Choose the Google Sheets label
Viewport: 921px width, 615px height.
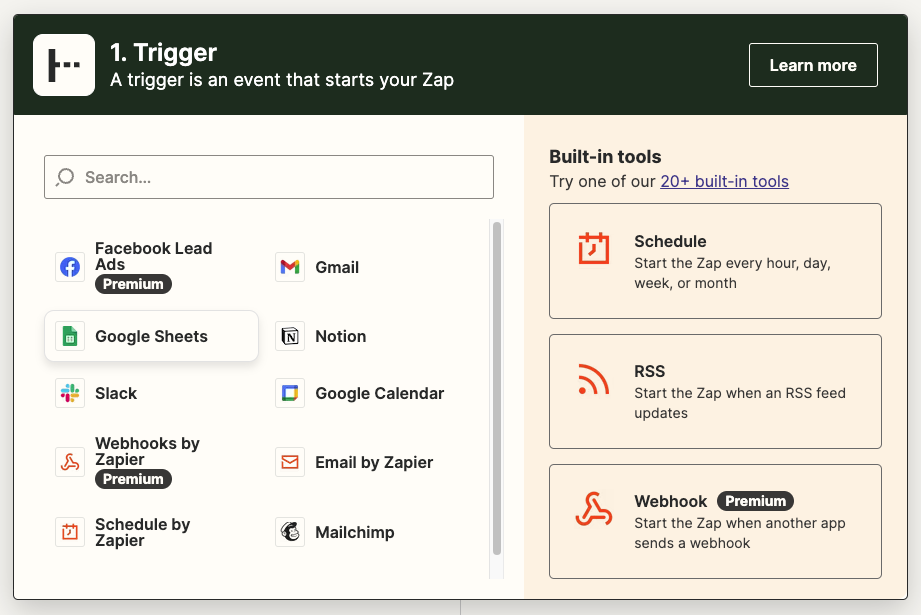pyautogui.click(x=152, y=336)
